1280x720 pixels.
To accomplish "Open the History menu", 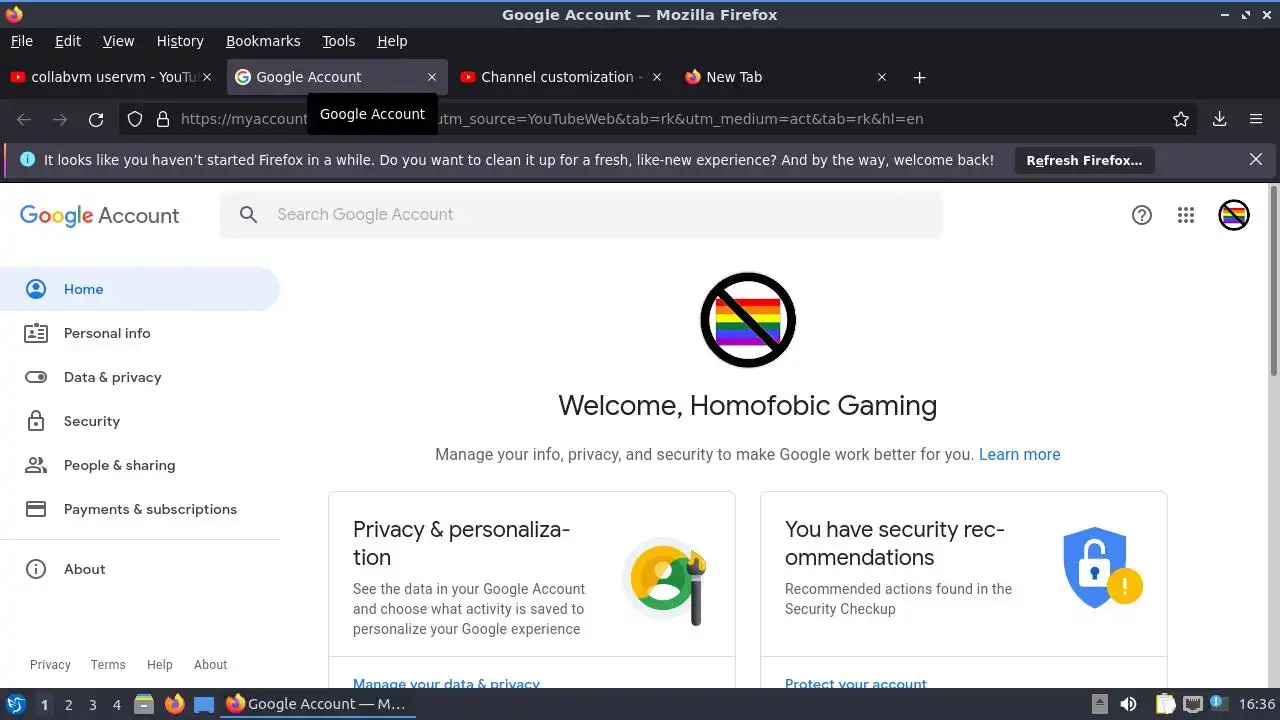I will pyautogui.click(x=180, y=41).
